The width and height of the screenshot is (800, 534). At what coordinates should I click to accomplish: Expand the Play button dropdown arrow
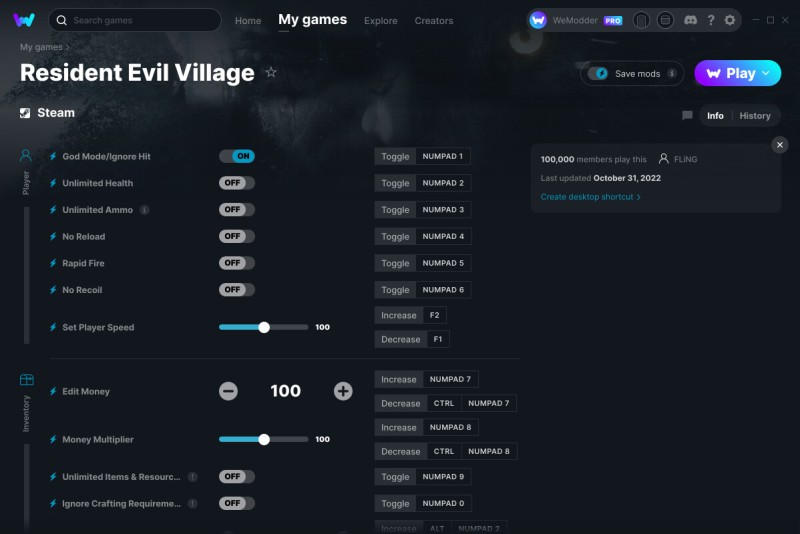pyautogui.click(x=766, y=73)
